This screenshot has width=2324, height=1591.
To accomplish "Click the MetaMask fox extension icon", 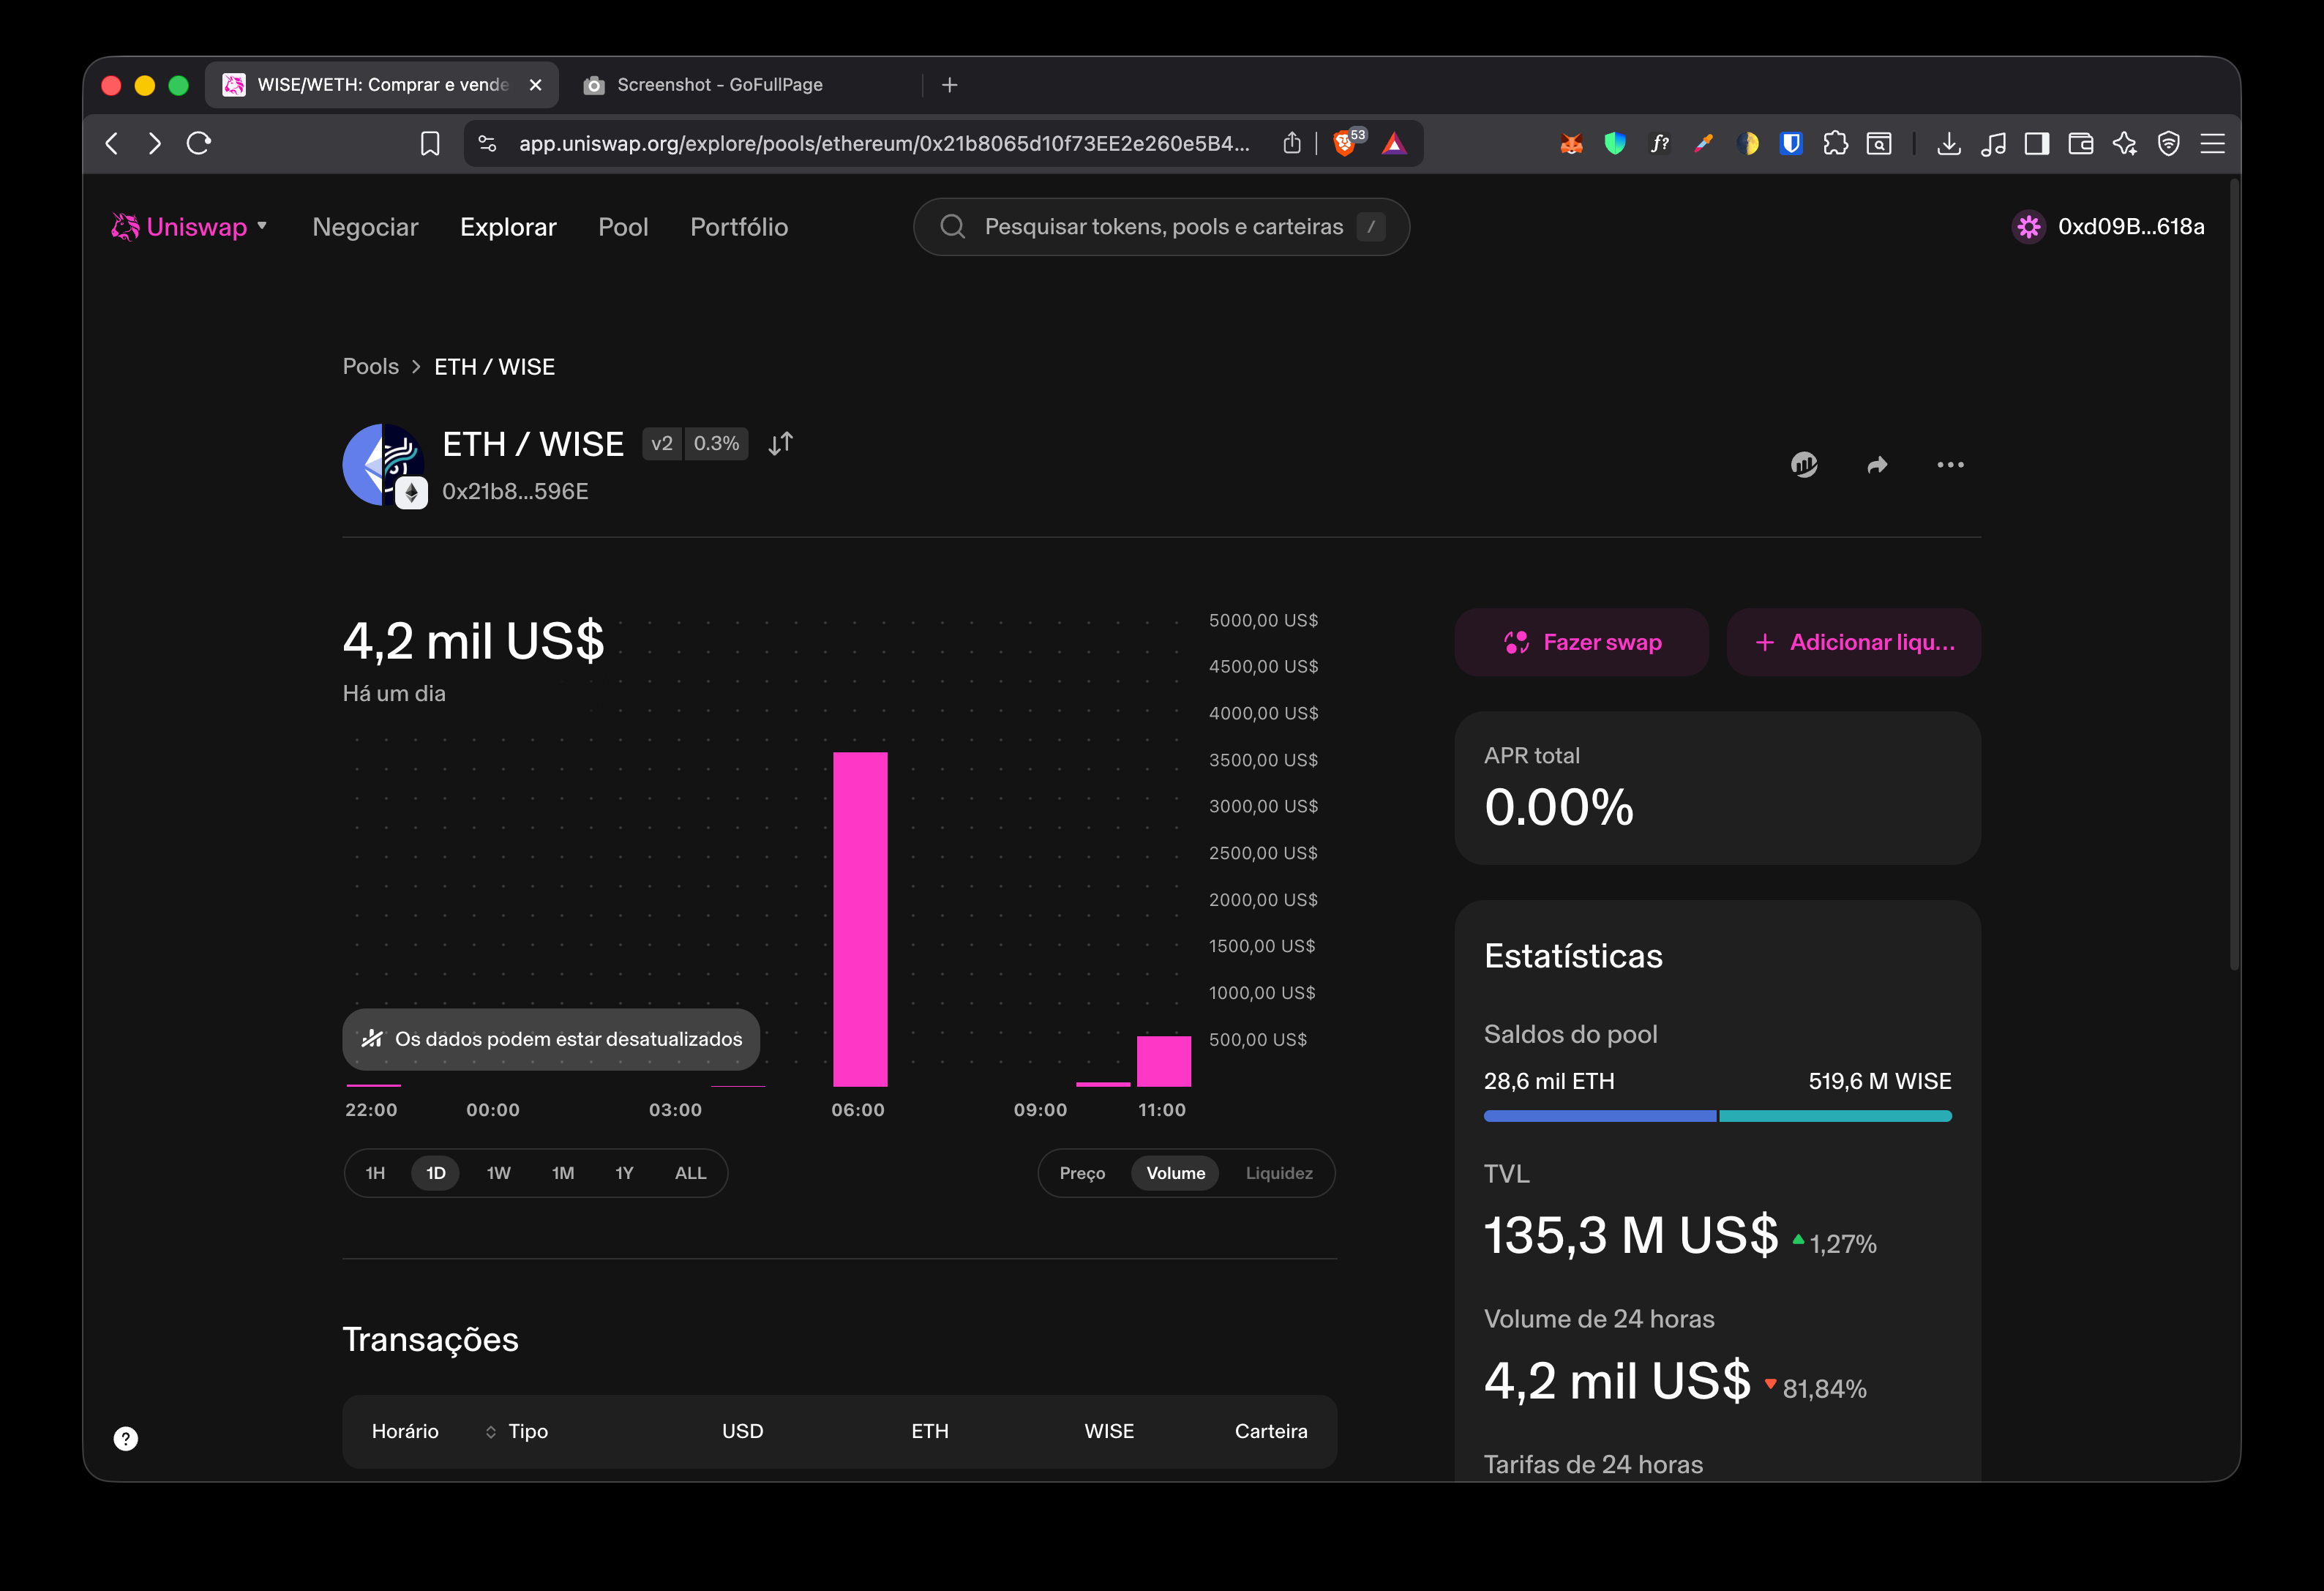I will [1571, 144].
